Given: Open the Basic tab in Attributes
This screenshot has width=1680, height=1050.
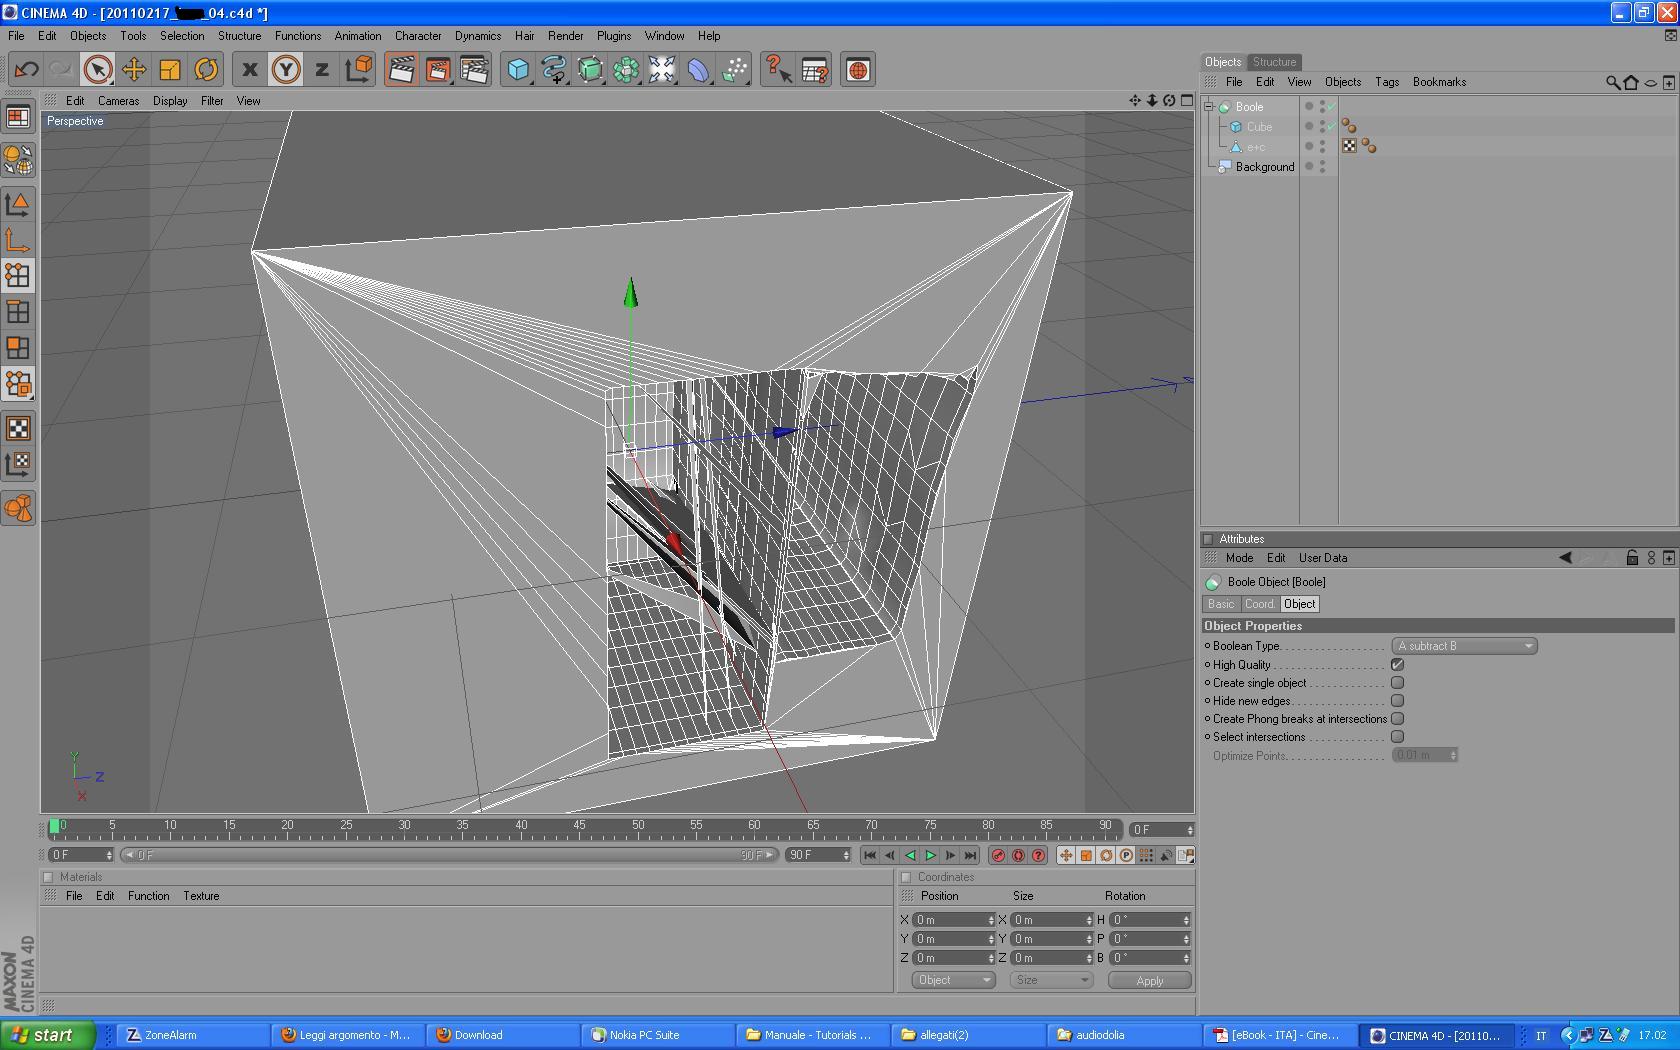Looking at the screenshot, I should click(x=1220, y=604).
